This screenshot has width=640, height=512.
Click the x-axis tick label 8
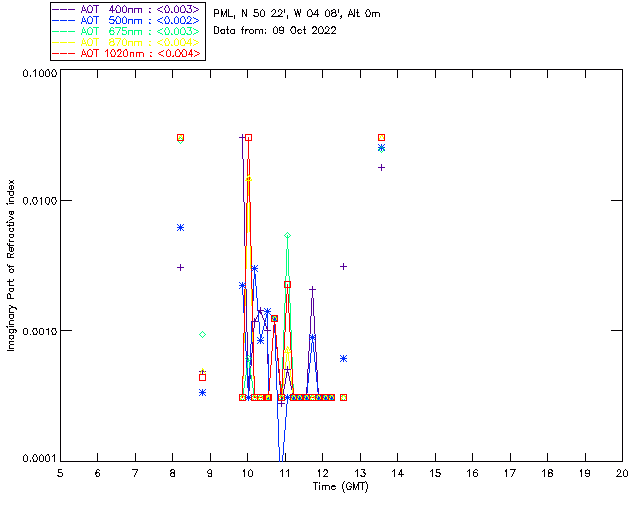(173, 473)
